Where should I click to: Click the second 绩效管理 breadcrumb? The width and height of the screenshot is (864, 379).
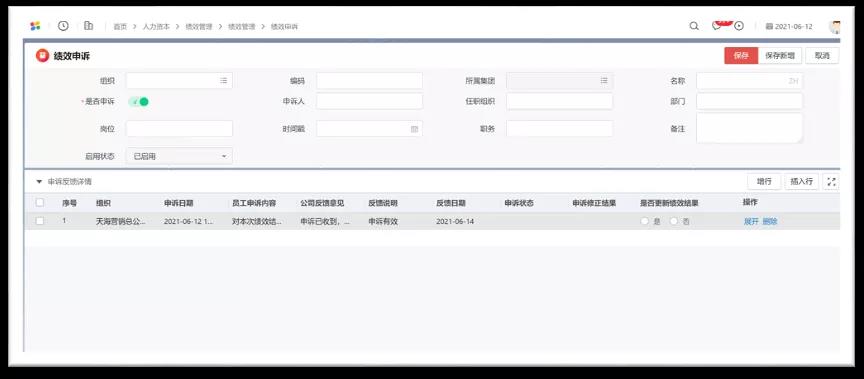click(242, 26)
